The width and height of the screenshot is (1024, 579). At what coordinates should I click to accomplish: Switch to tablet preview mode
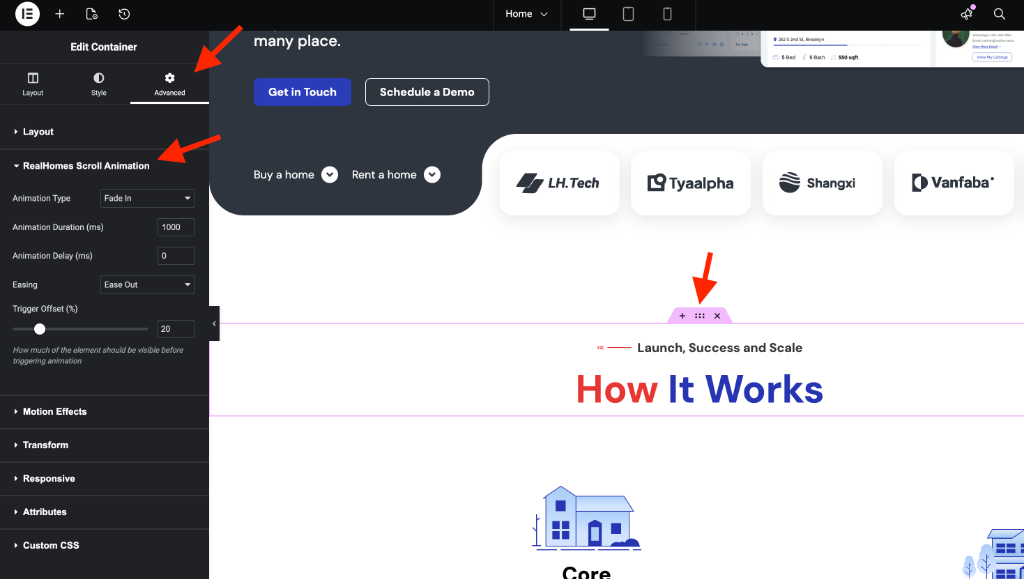(628, 14)
